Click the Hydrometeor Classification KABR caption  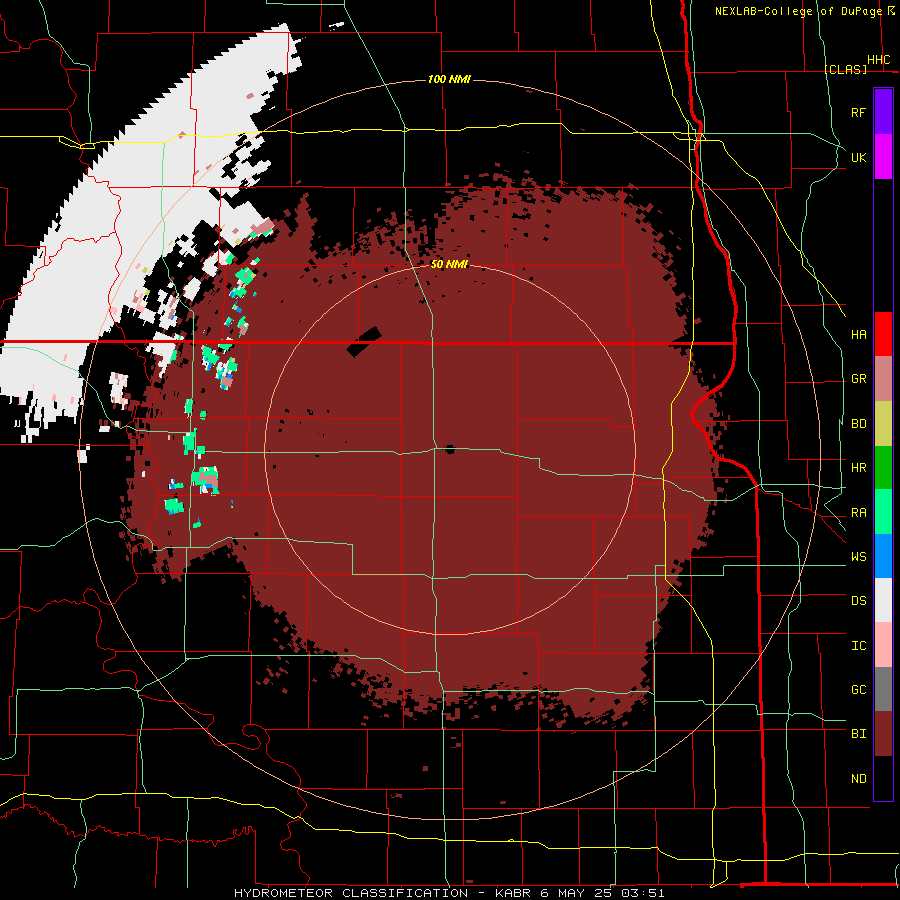449,893
